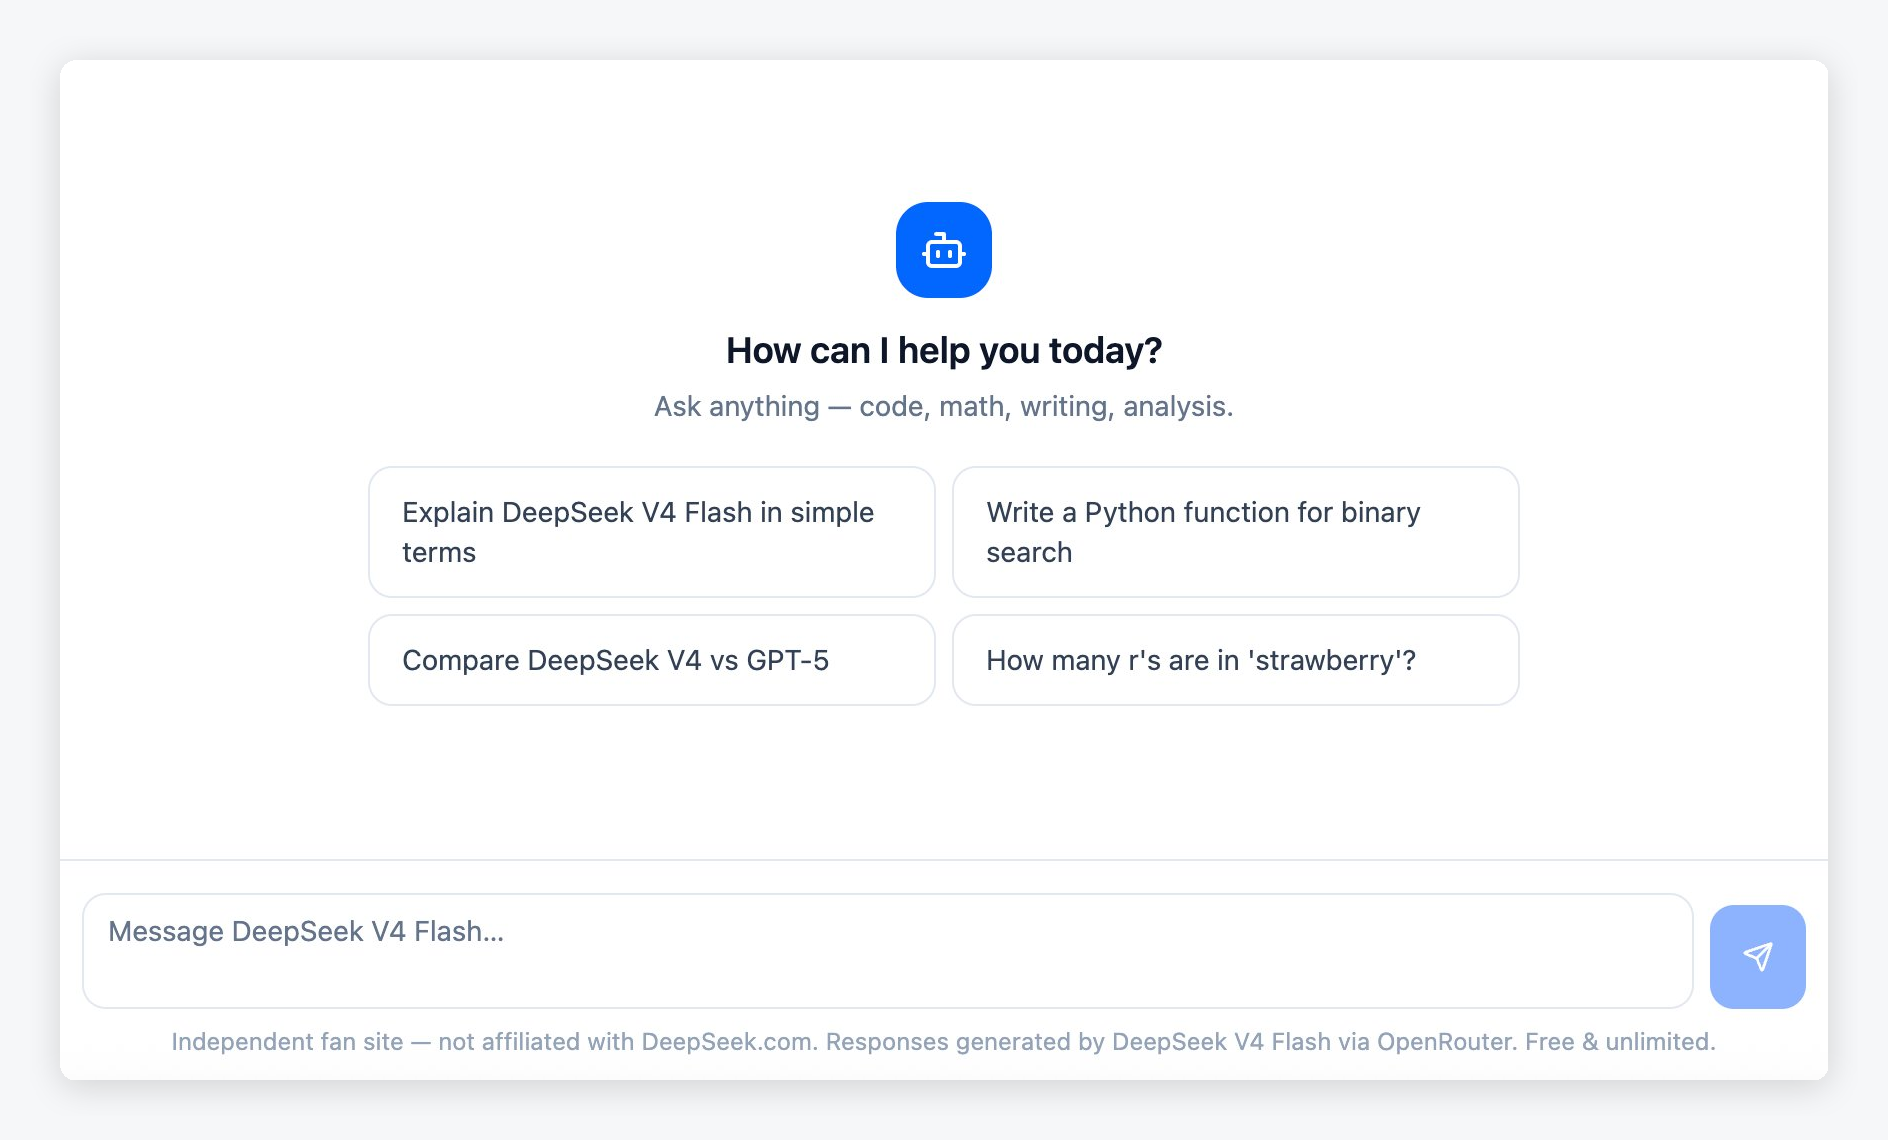
Task: Choose 'Write a Python function for binary search'
Action: click(x=1236, y=532)
